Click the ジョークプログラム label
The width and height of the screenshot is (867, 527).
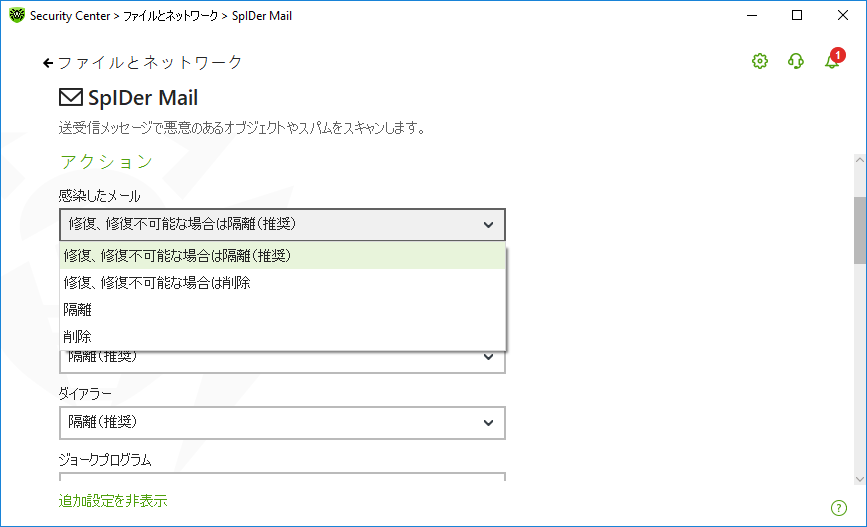pos(105,460)
